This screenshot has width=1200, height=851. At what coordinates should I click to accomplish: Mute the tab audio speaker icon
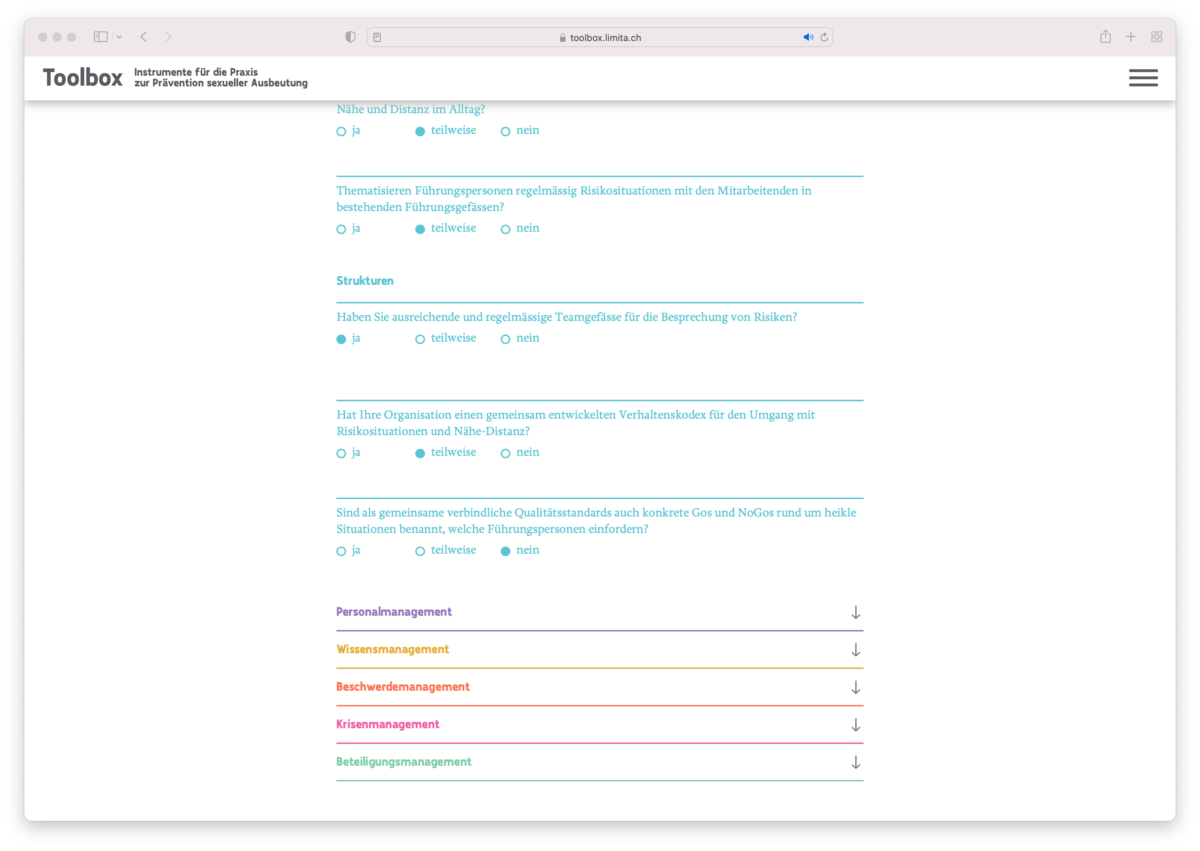[x=808, y=37]
